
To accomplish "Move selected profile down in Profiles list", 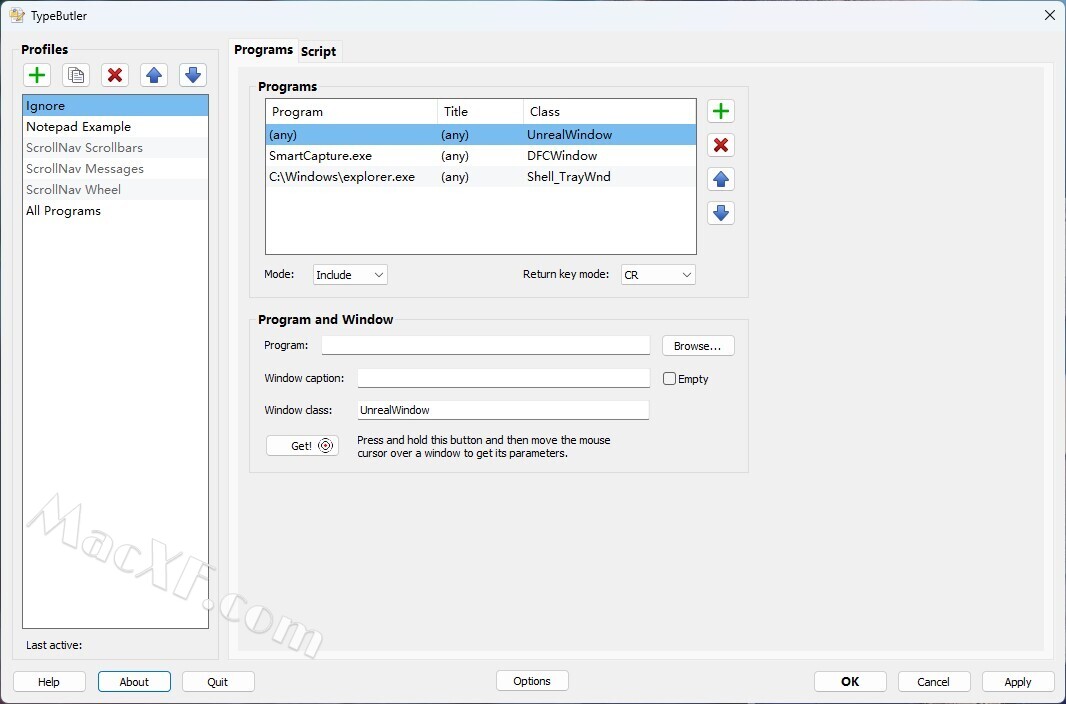I will (x=193, y=75).
